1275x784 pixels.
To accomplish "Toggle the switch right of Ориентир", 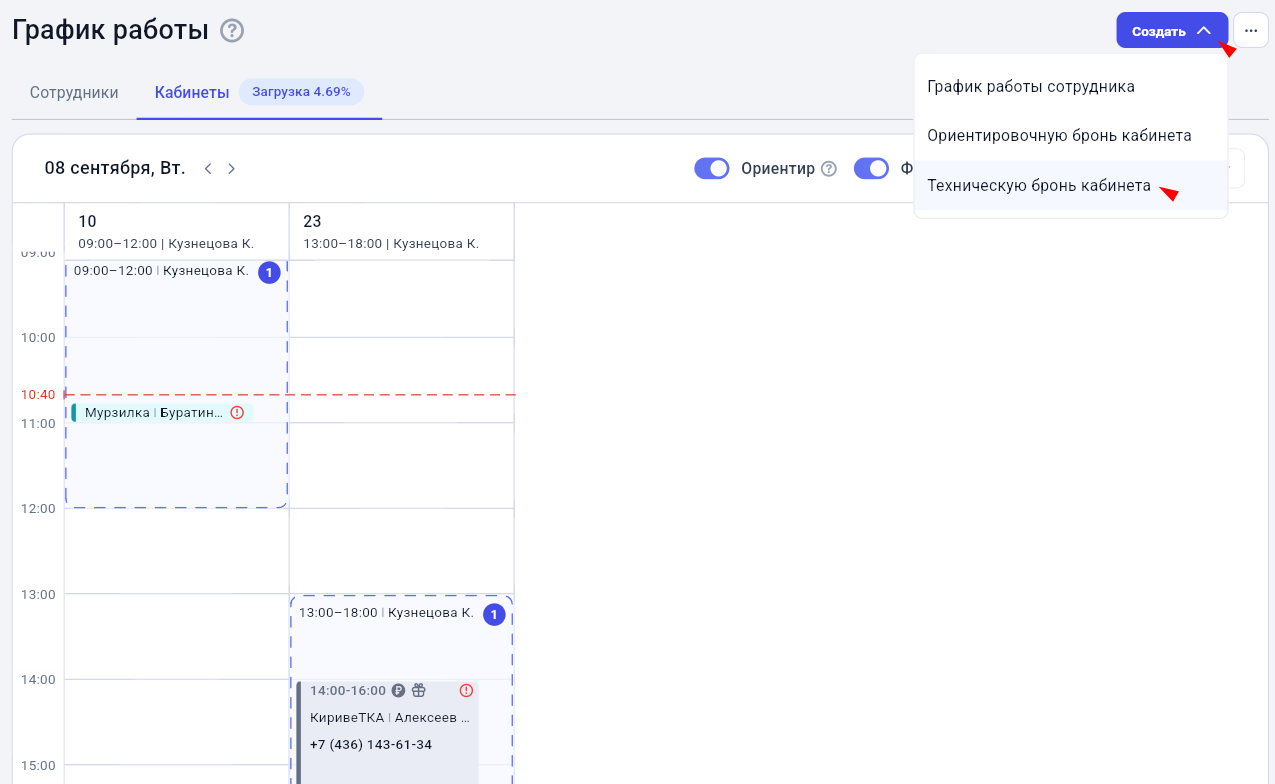I will click(871, 168).
